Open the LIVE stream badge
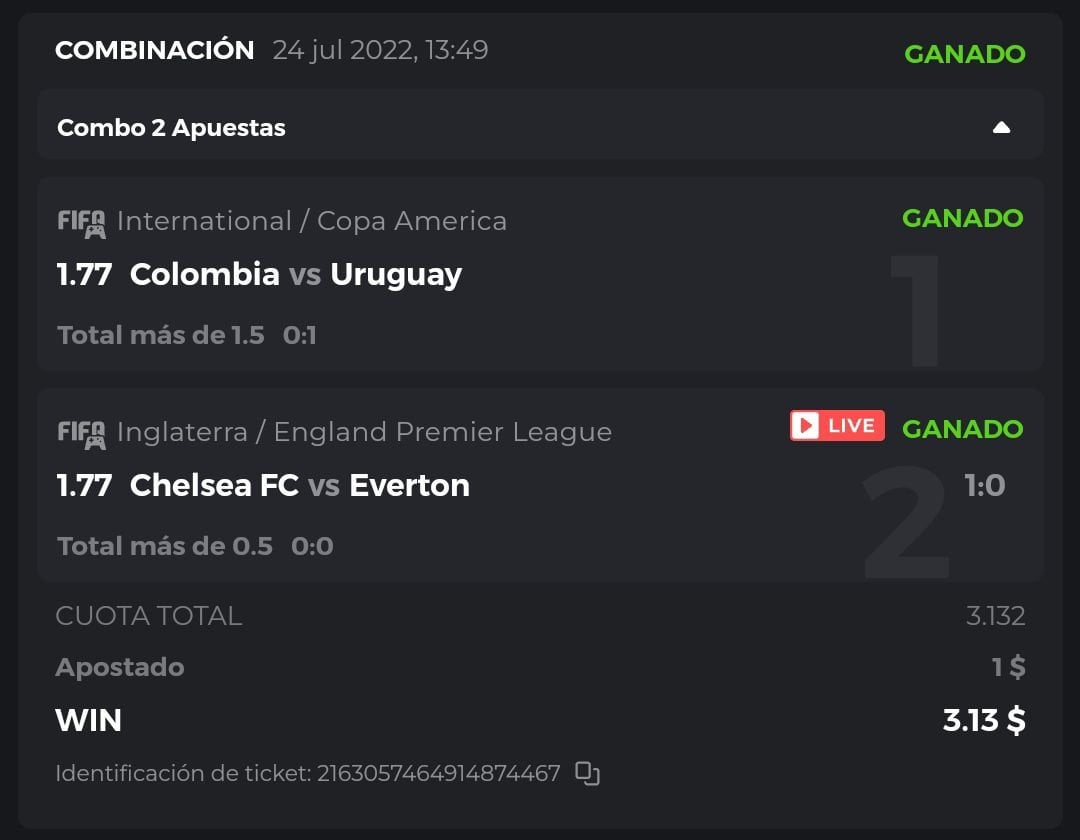1080x840 pixels. (837, 426)
